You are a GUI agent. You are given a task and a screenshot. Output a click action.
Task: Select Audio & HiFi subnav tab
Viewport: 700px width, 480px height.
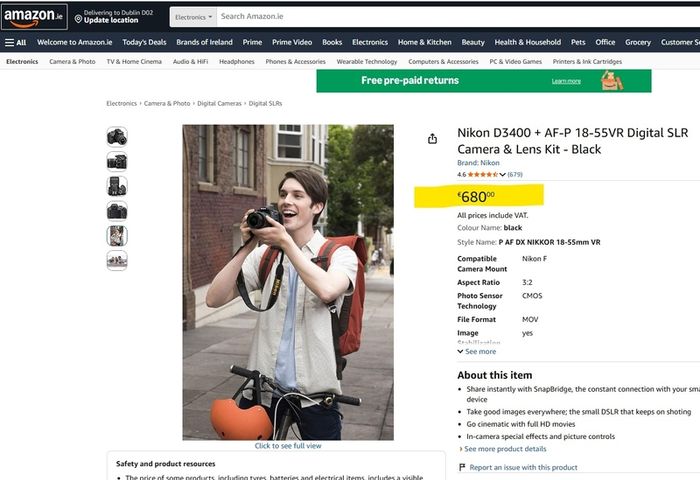pos(190,62)
